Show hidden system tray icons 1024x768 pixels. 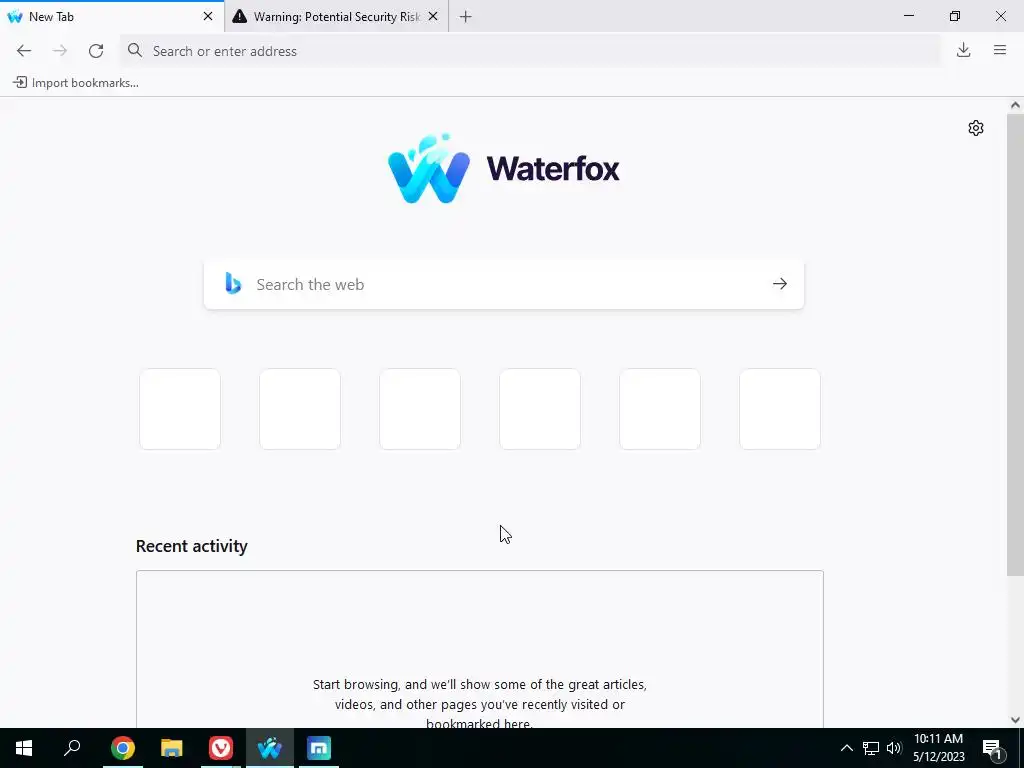[x=846, y=748]
